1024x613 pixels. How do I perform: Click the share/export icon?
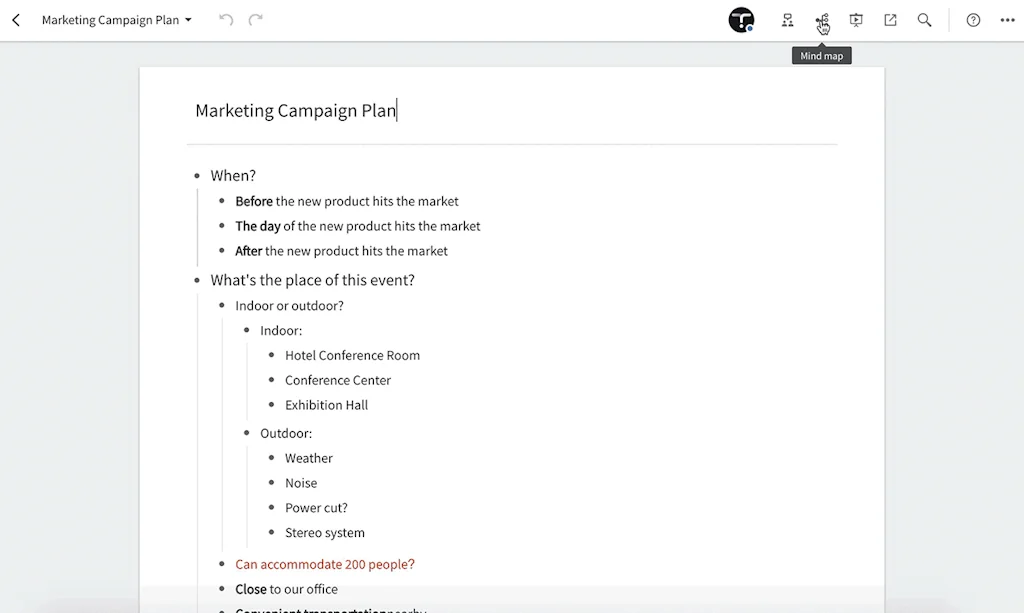890,20
